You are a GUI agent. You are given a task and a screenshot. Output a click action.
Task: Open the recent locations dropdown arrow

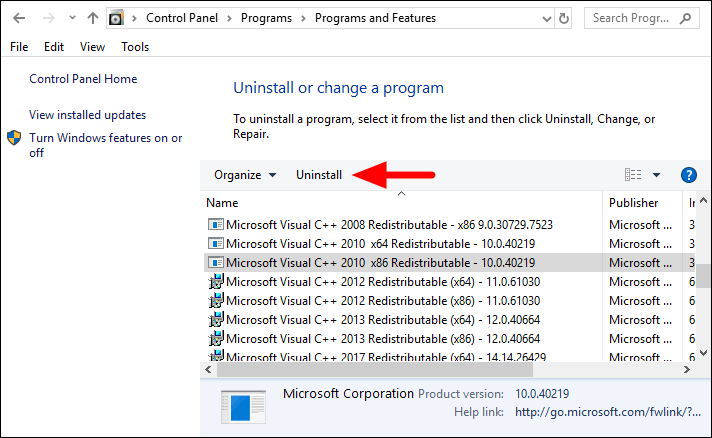point(72,18)
